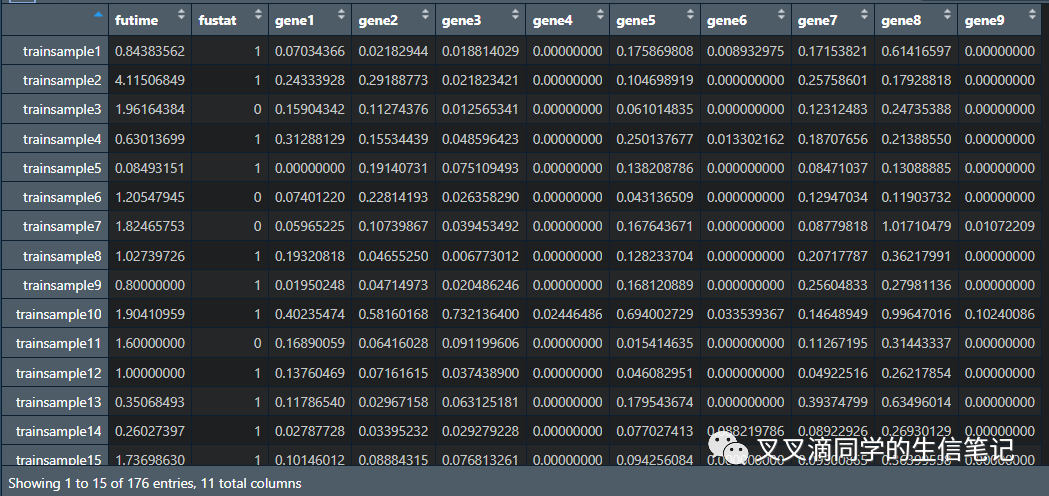Click the blue ascending sort arrow above row names
Screen dimensions: 1049x496
click(x=98, y=13)
